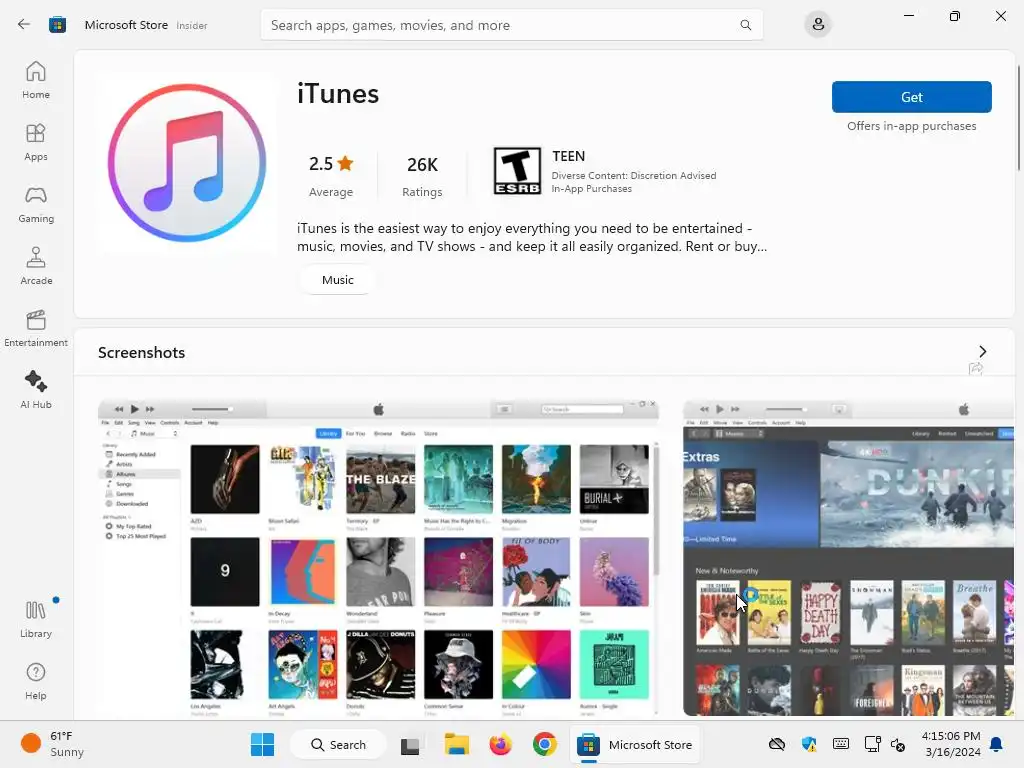Launch File Explorer from the taskbar
This screenshot has width=1024, height=768.
(456, 744)
